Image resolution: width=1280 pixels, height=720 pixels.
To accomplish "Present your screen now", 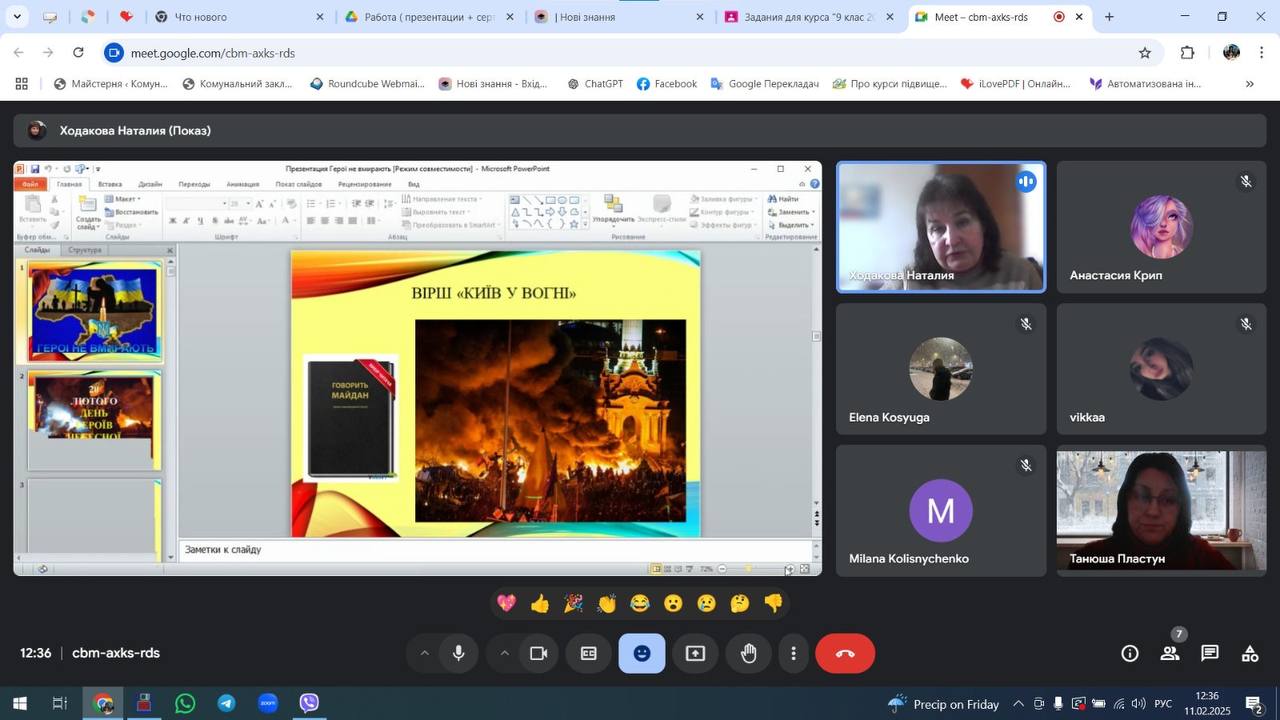I will pos(695,654).
